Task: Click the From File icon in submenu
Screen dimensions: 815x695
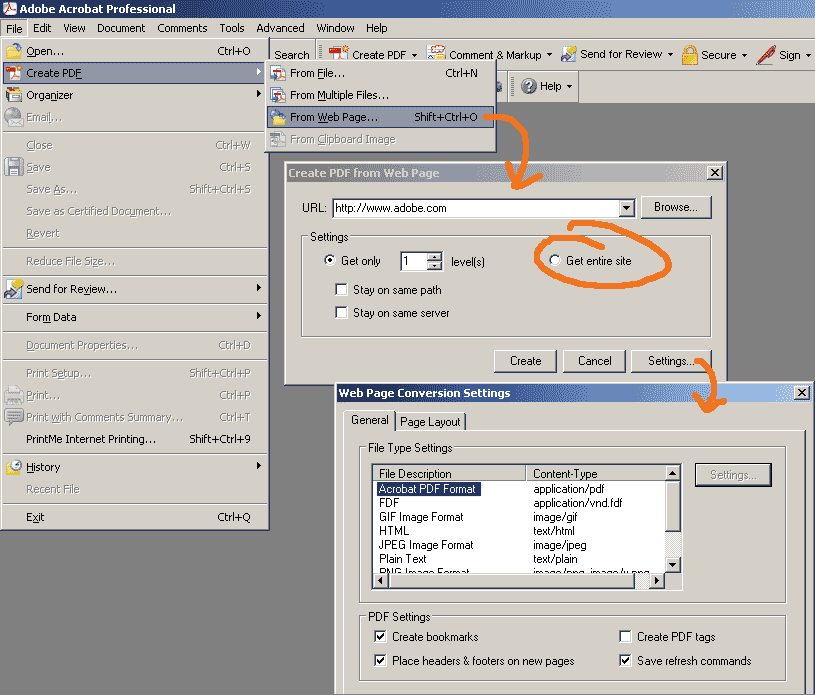Action: 278,73
